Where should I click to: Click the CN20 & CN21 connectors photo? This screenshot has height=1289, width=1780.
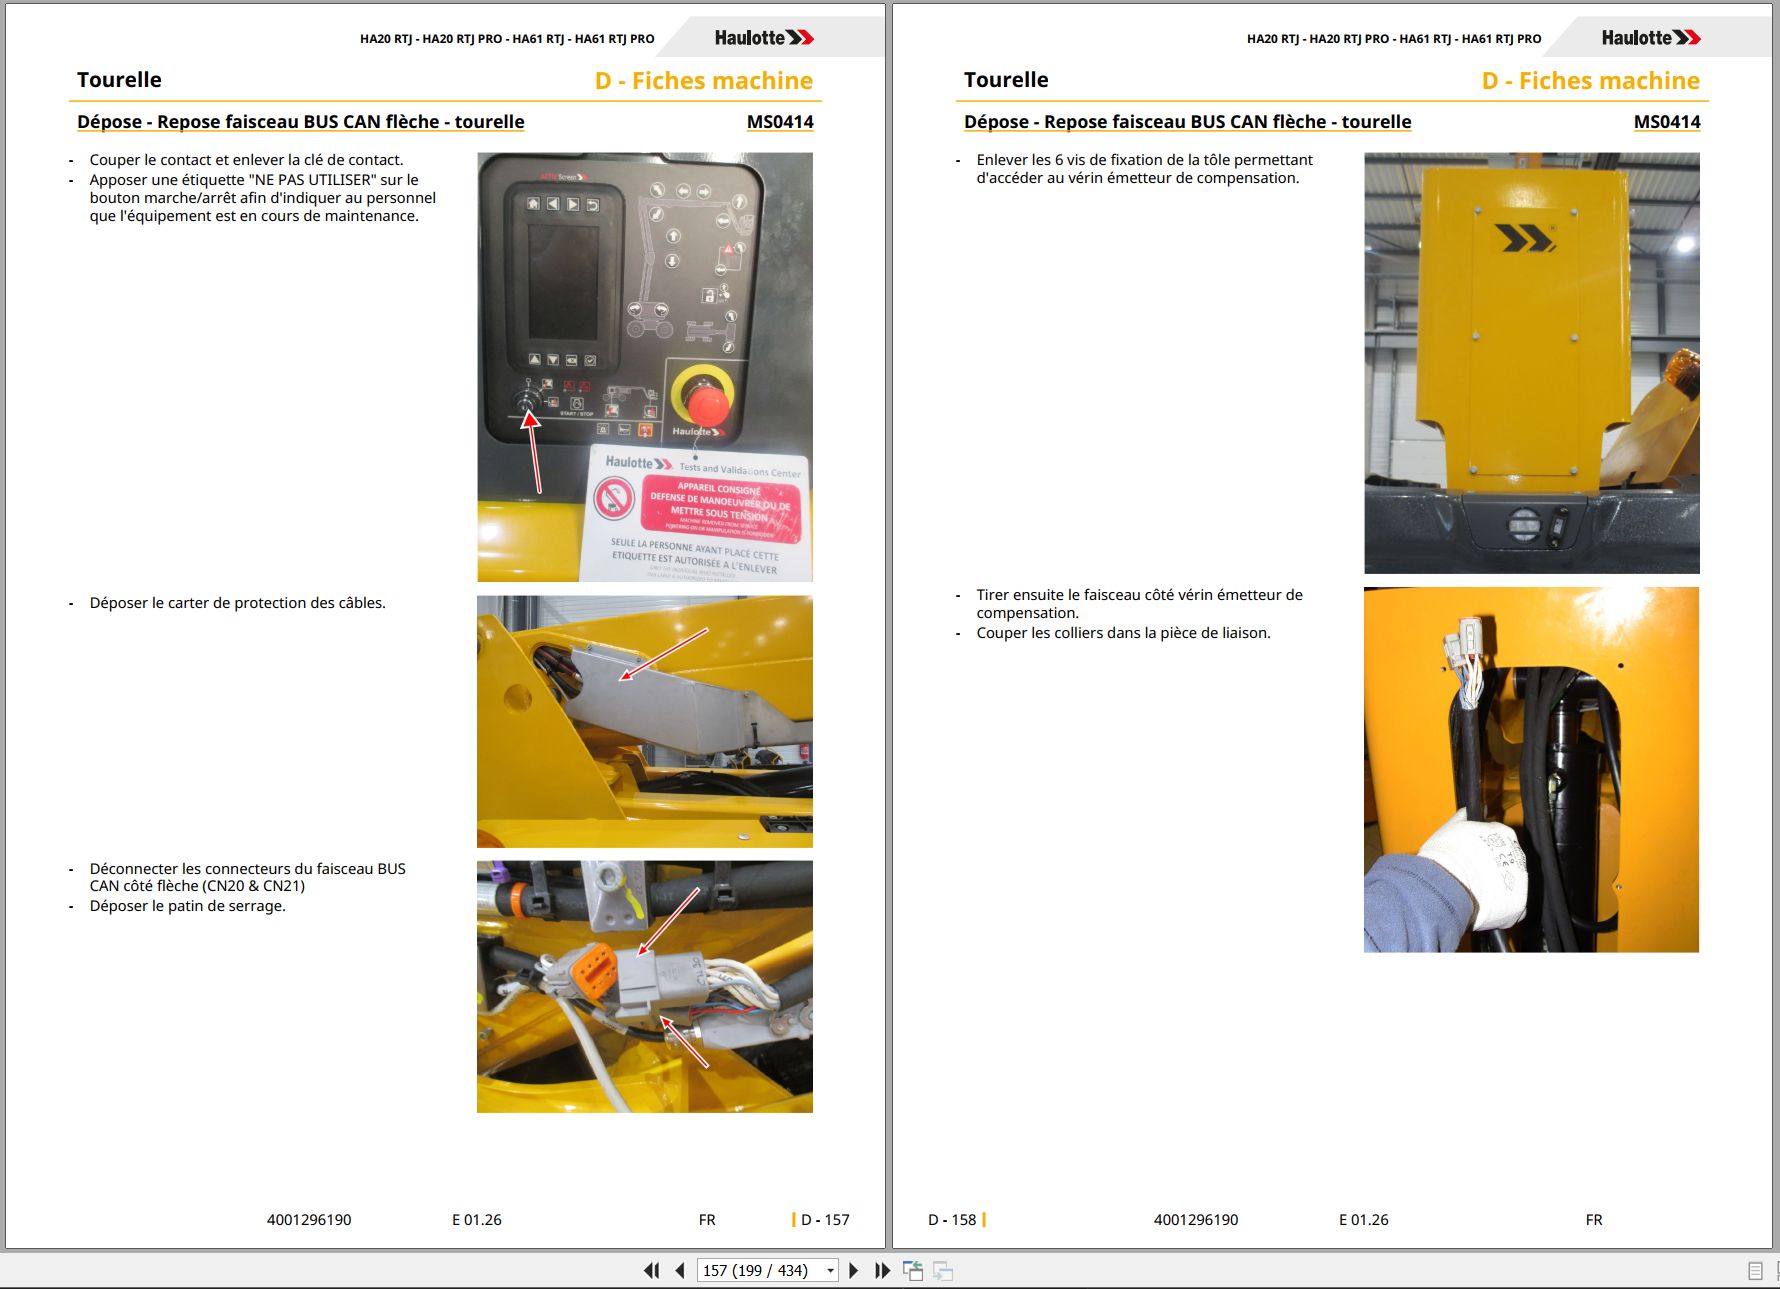click(x=645, y=986)
